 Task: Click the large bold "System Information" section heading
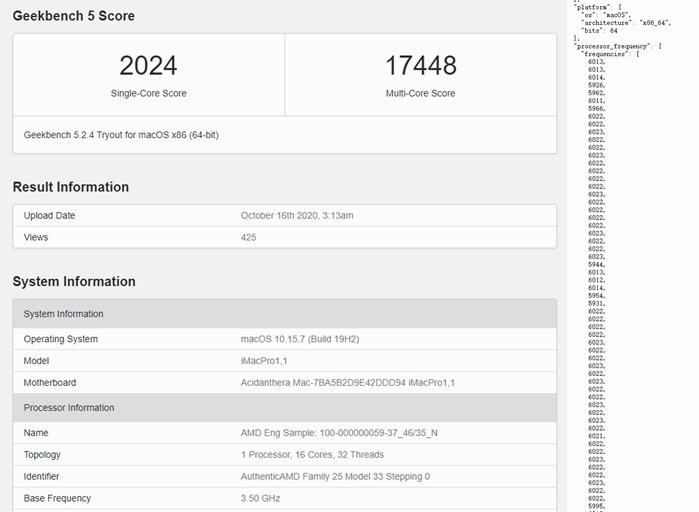pyautogui.click(x=74, y=281)
